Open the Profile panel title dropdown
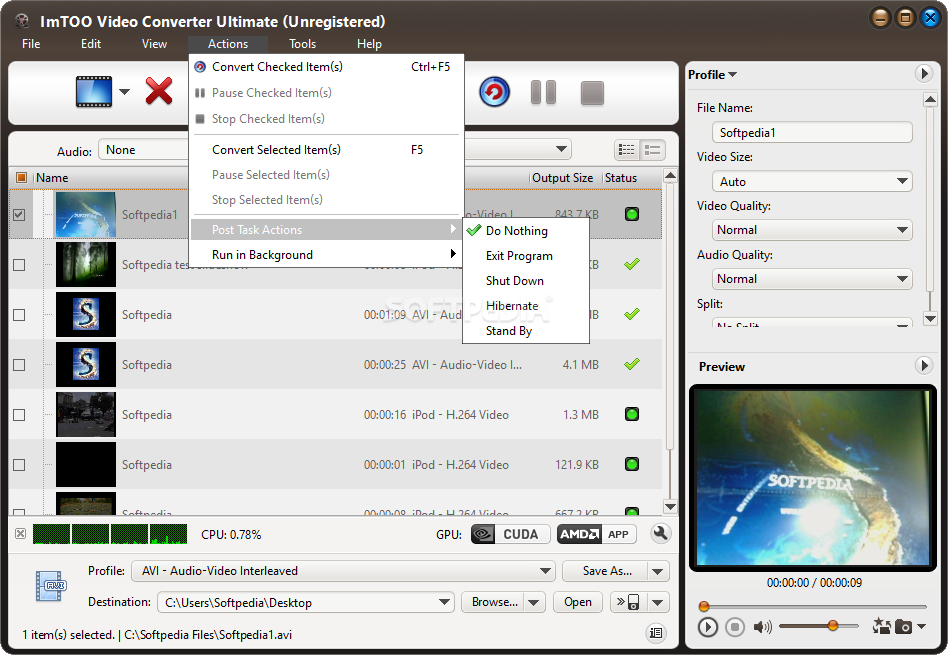Viewport: 948px width, 655px height. click(x=712, y=74)
